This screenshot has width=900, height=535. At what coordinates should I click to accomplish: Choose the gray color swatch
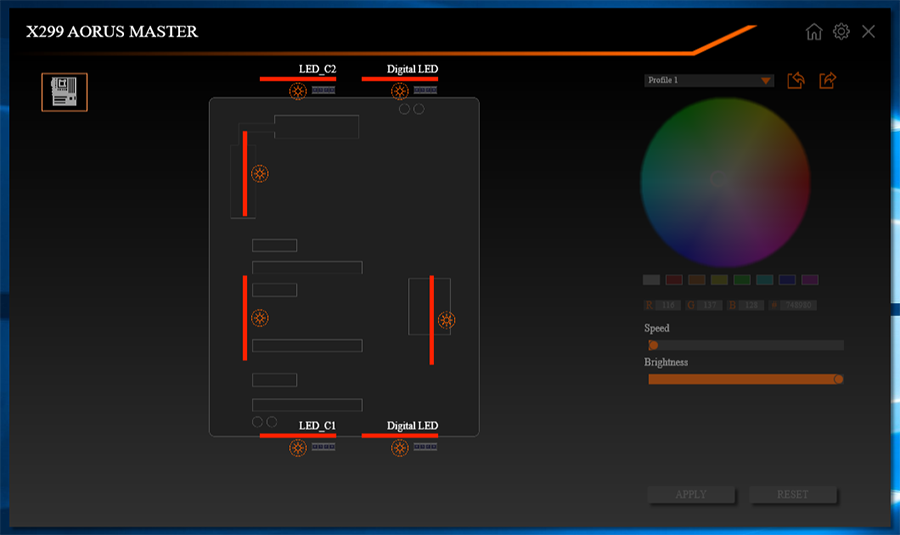tap(651, 280)
